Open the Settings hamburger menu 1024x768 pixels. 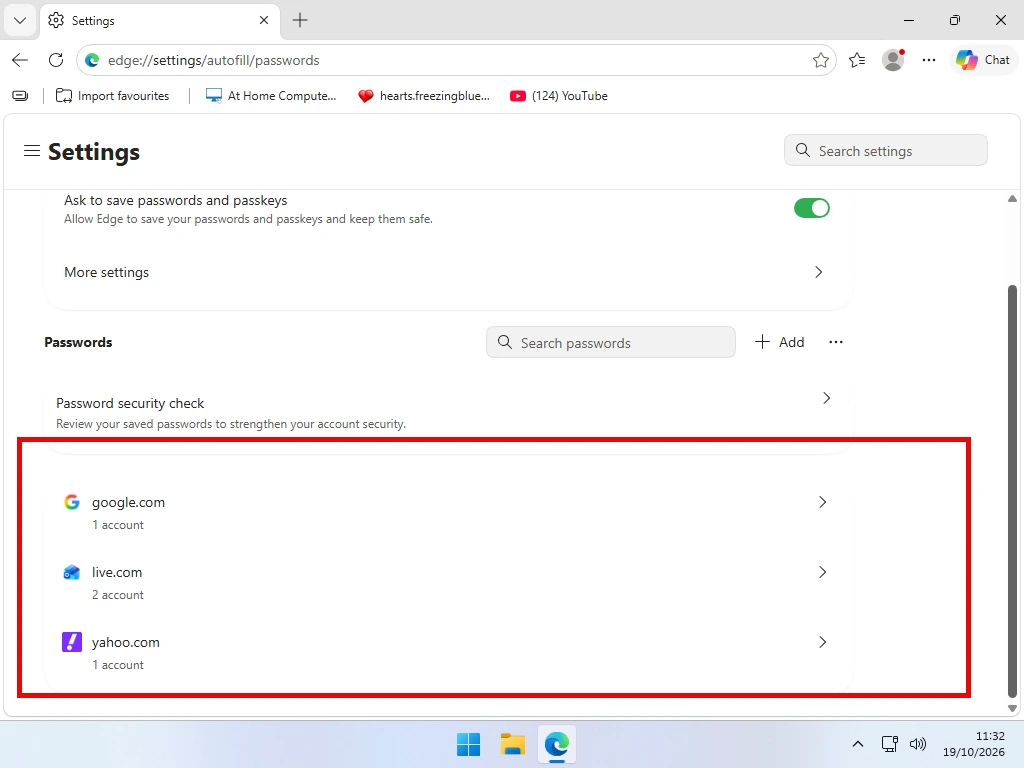(31, 151)
